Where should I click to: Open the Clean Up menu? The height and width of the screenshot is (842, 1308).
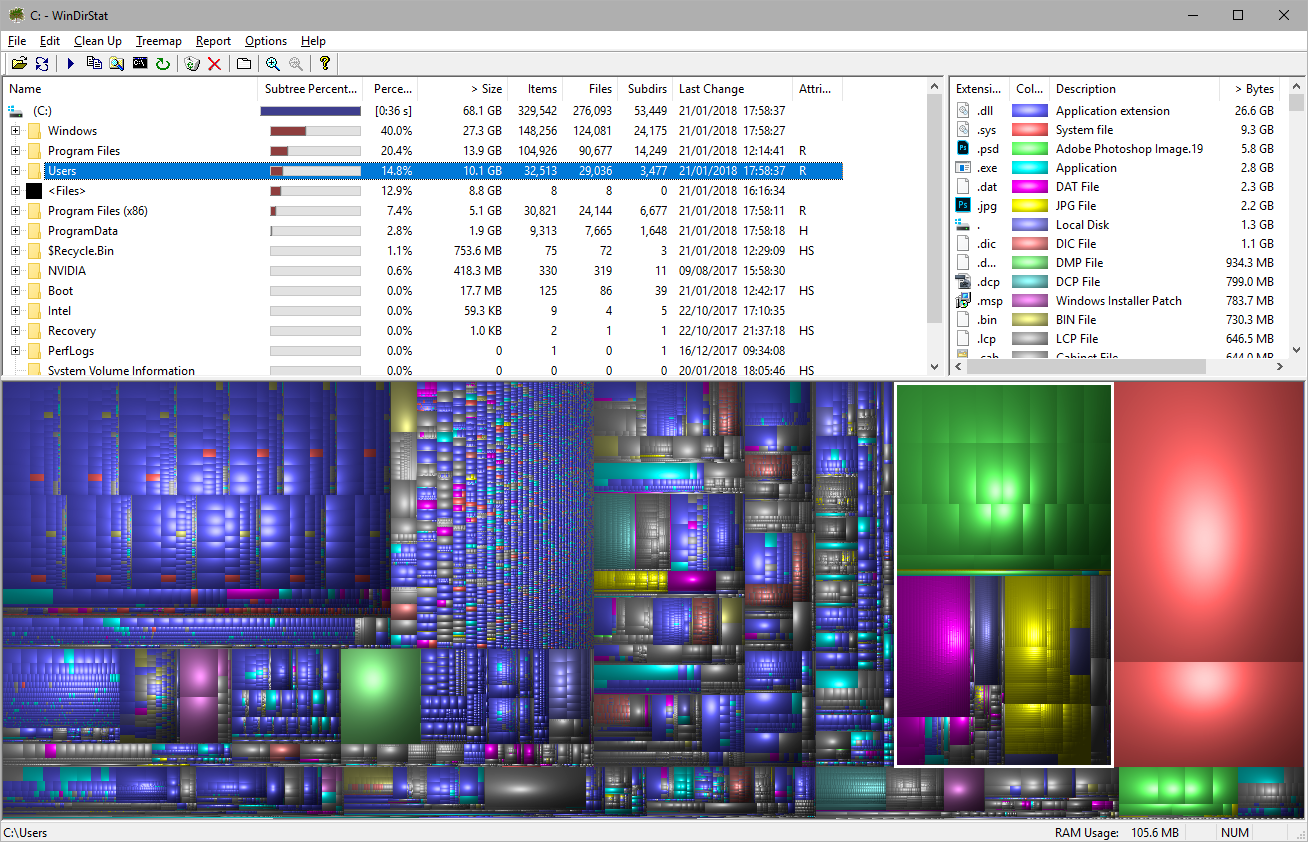click(x=98, y=41)
